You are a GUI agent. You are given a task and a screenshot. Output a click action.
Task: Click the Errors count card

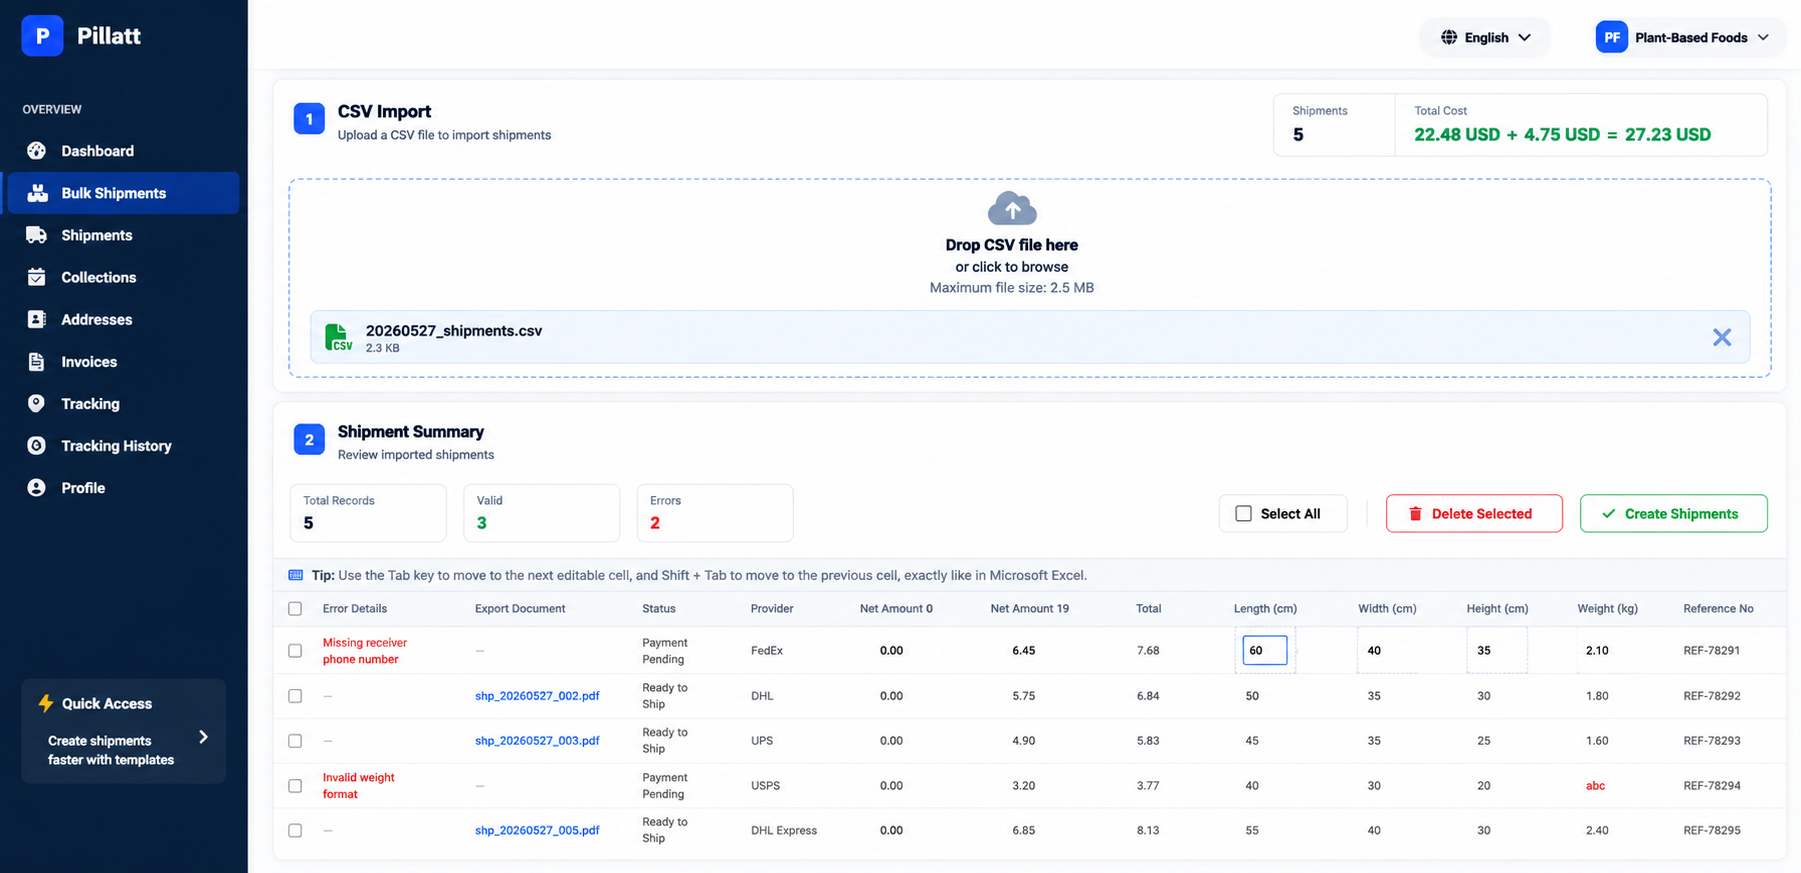coord(715,513)
